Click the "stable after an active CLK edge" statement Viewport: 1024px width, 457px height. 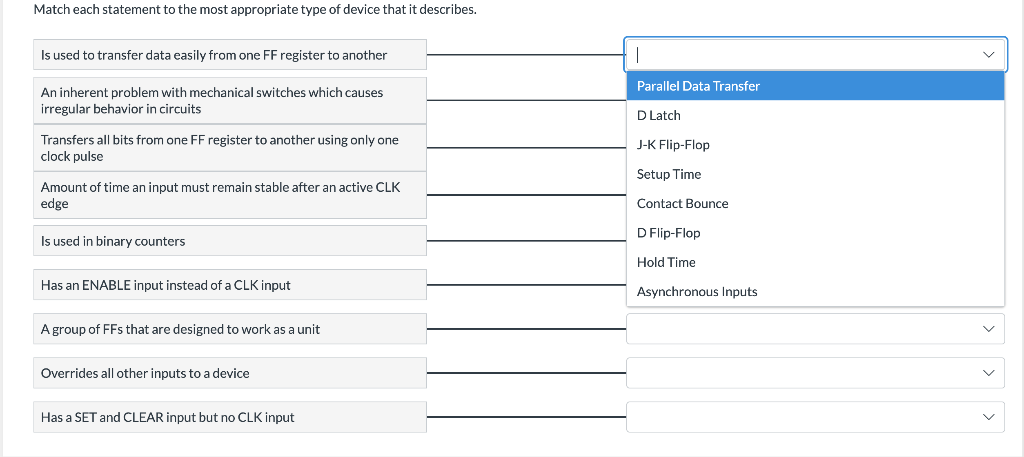click(x=230, y=195)
